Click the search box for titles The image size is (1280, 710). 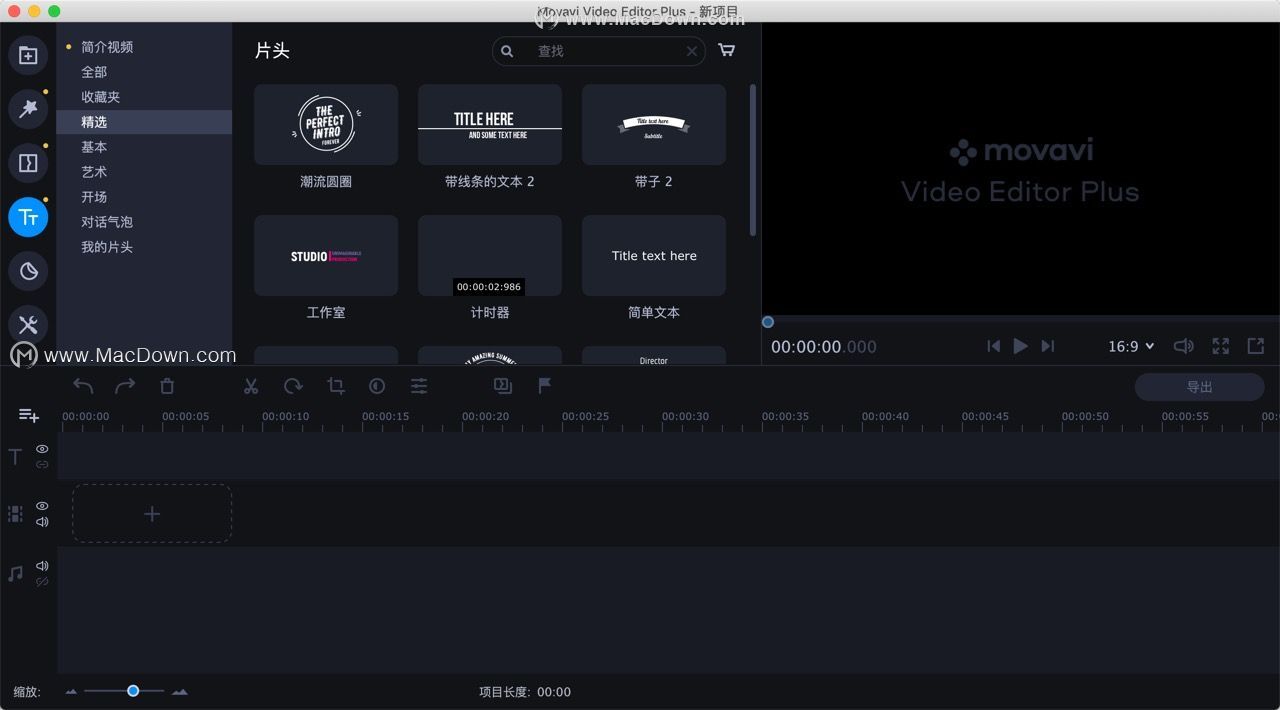pyautogui.click(x=598, y=51)
